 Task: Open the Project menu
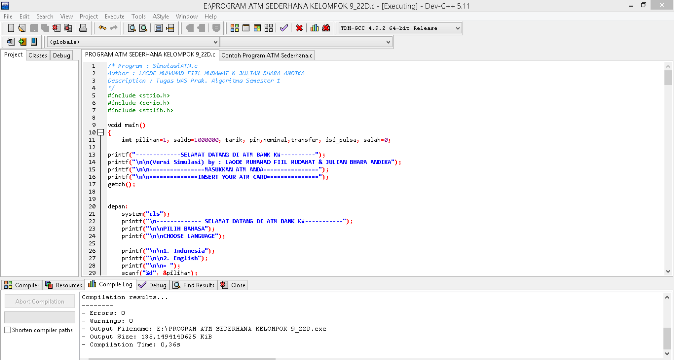(89, 16)
